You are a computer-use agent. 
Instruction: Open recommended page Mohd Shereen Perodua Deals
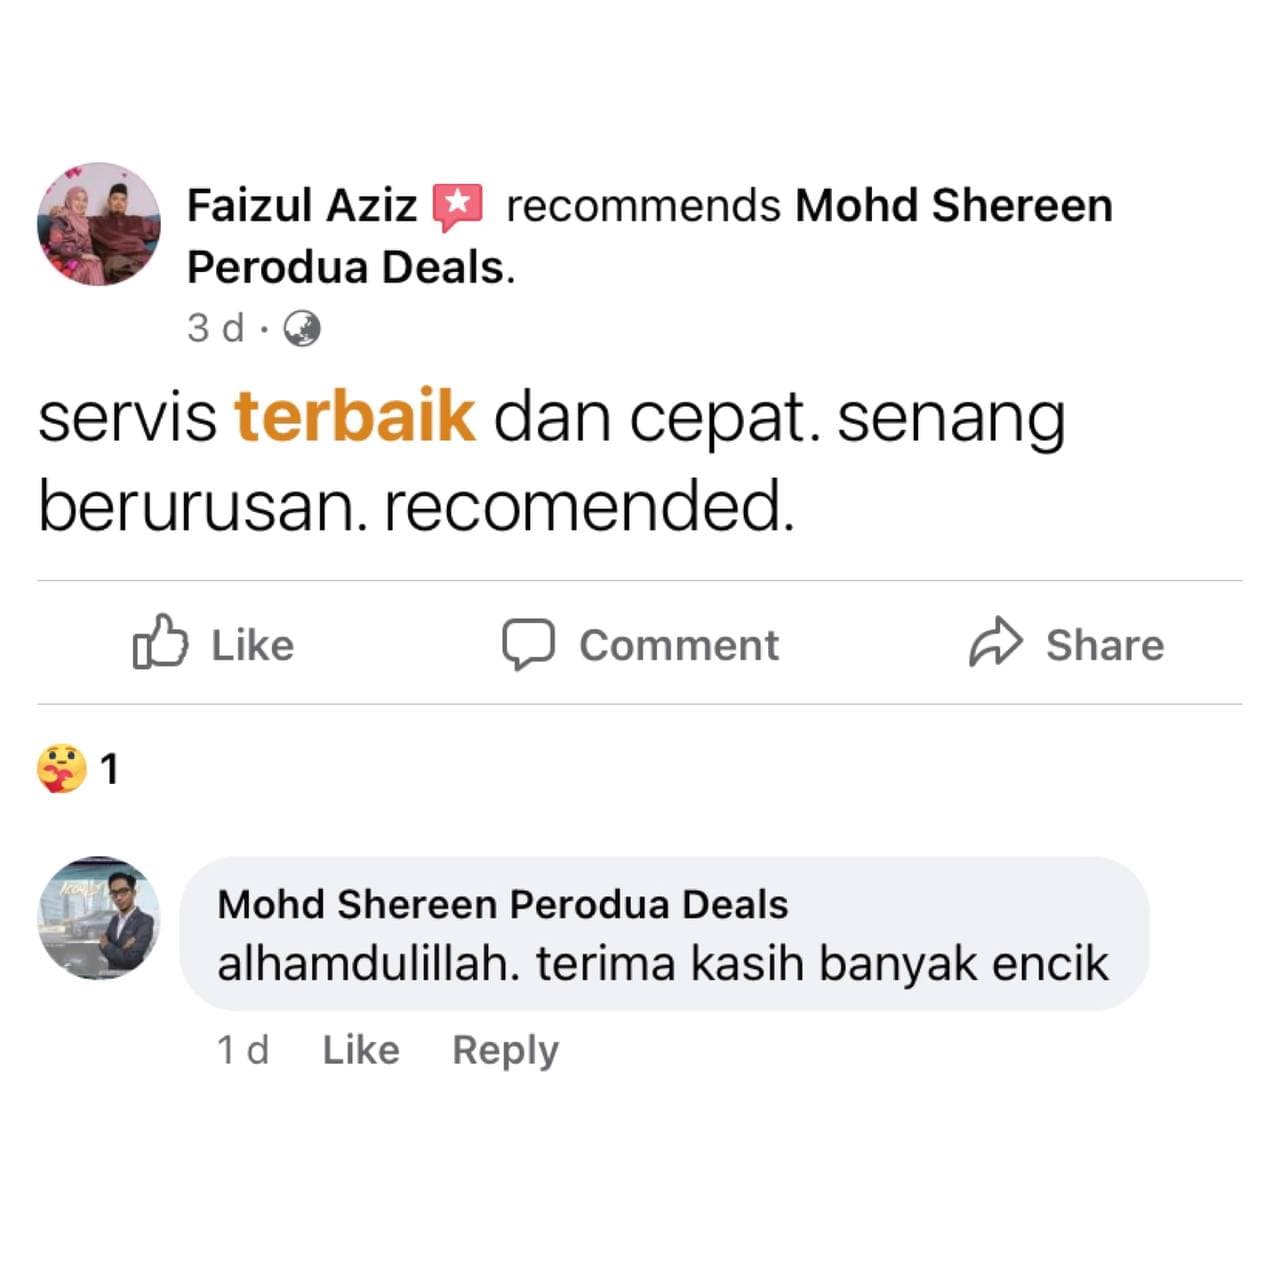click(650, 236)
